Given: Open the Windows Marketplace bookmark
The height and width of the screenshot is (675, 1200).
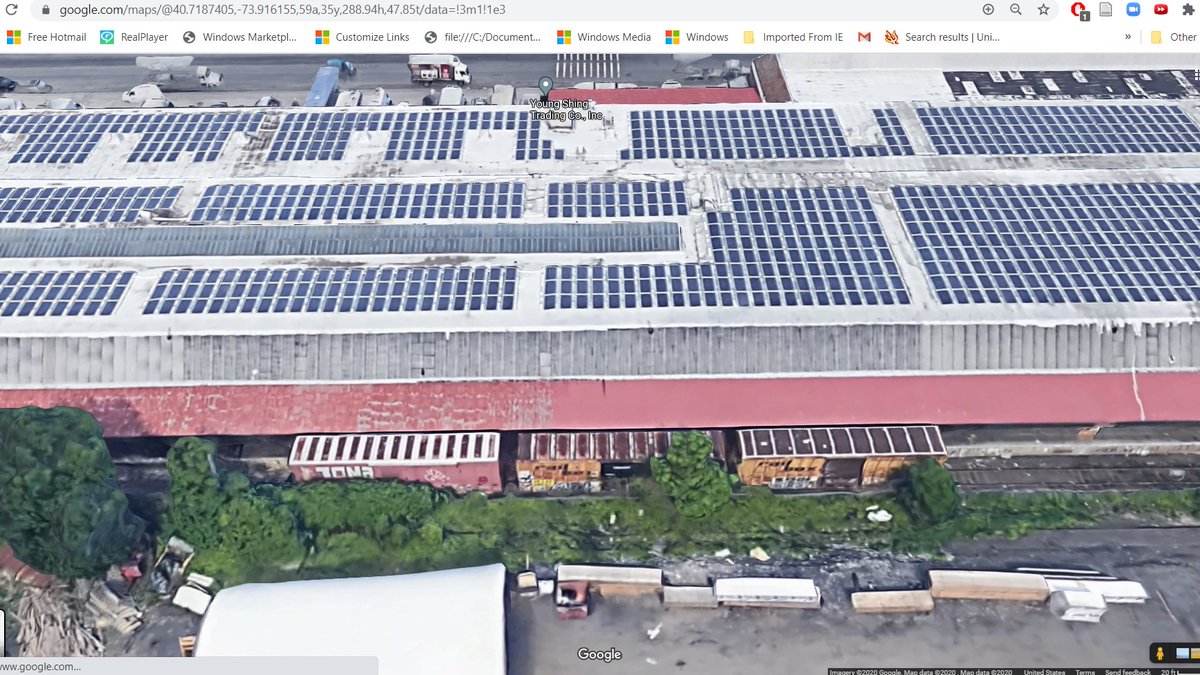Looking at the screenshot, I should tap(241, 37).
